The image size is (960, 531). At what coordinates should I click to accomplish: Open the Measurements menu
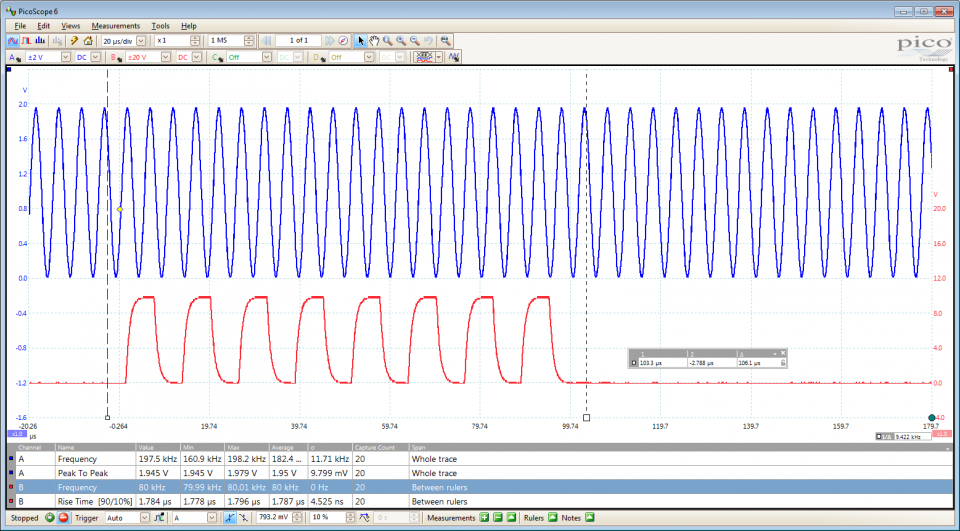tap(115, 25)
